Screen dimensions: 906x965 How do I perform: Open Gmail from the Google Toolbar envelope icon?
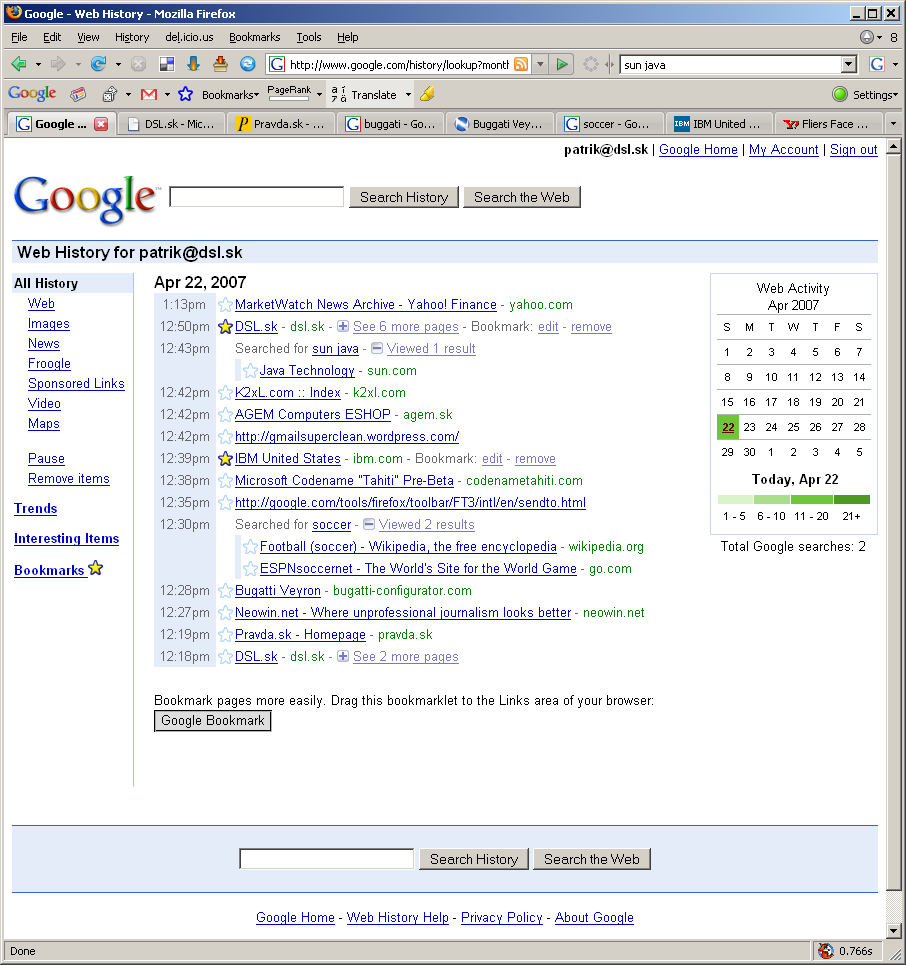148,94
